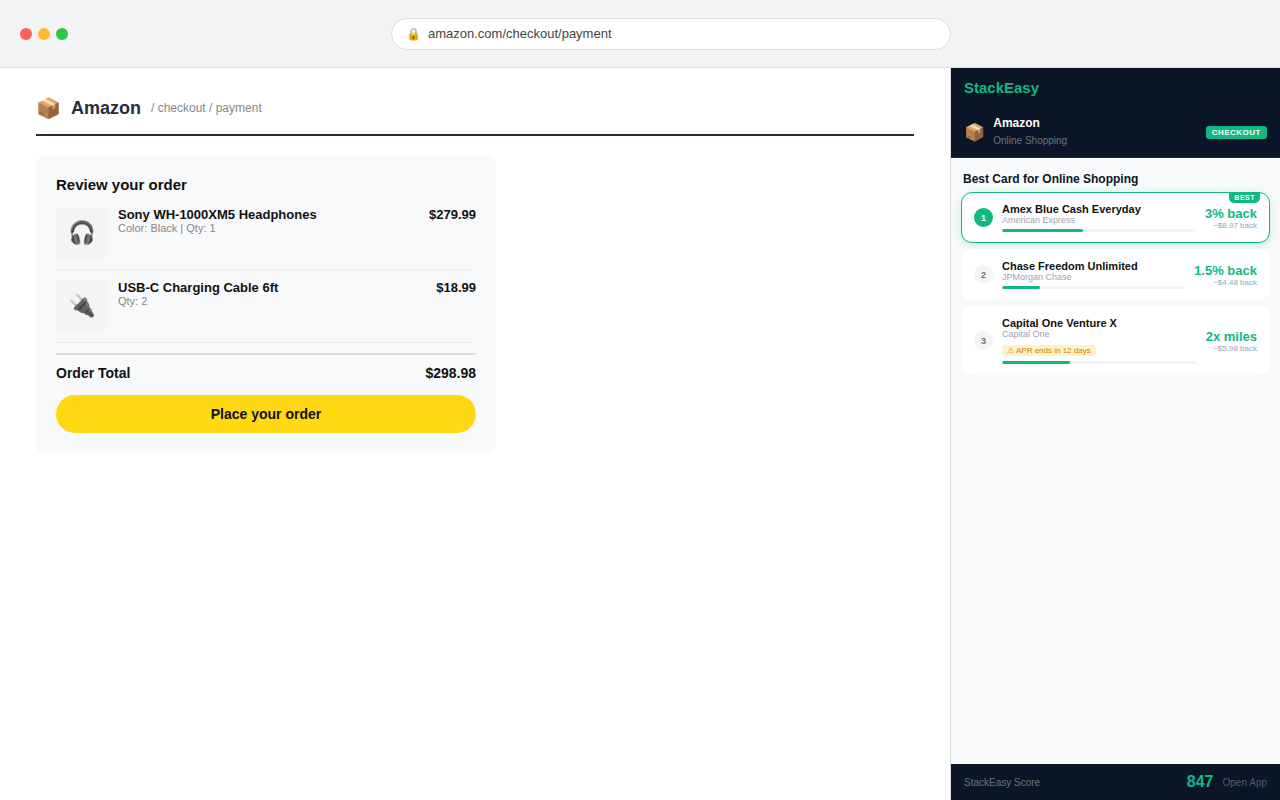The image size is (1280, 800).
Task: Click the Amex card progress bar
Action: [x=1099, y=231]
